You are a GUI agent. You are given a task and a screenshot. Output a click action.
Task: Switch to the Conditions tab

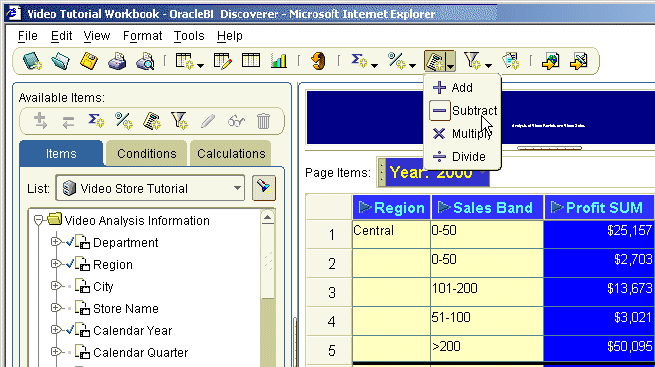147,154
